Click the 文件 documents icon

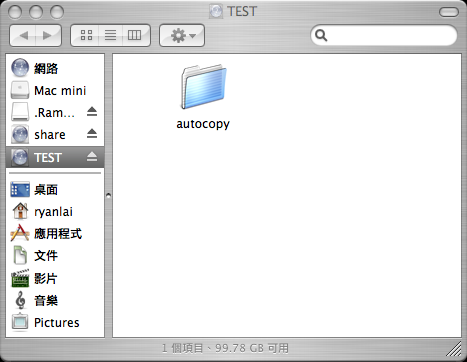pos(20,255)
